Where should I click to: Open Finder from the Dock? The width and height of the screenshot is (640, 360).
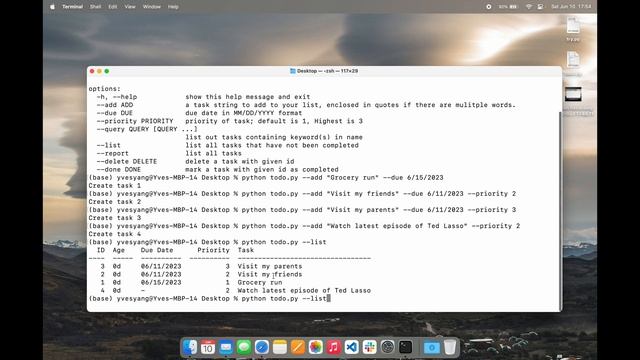190,347
